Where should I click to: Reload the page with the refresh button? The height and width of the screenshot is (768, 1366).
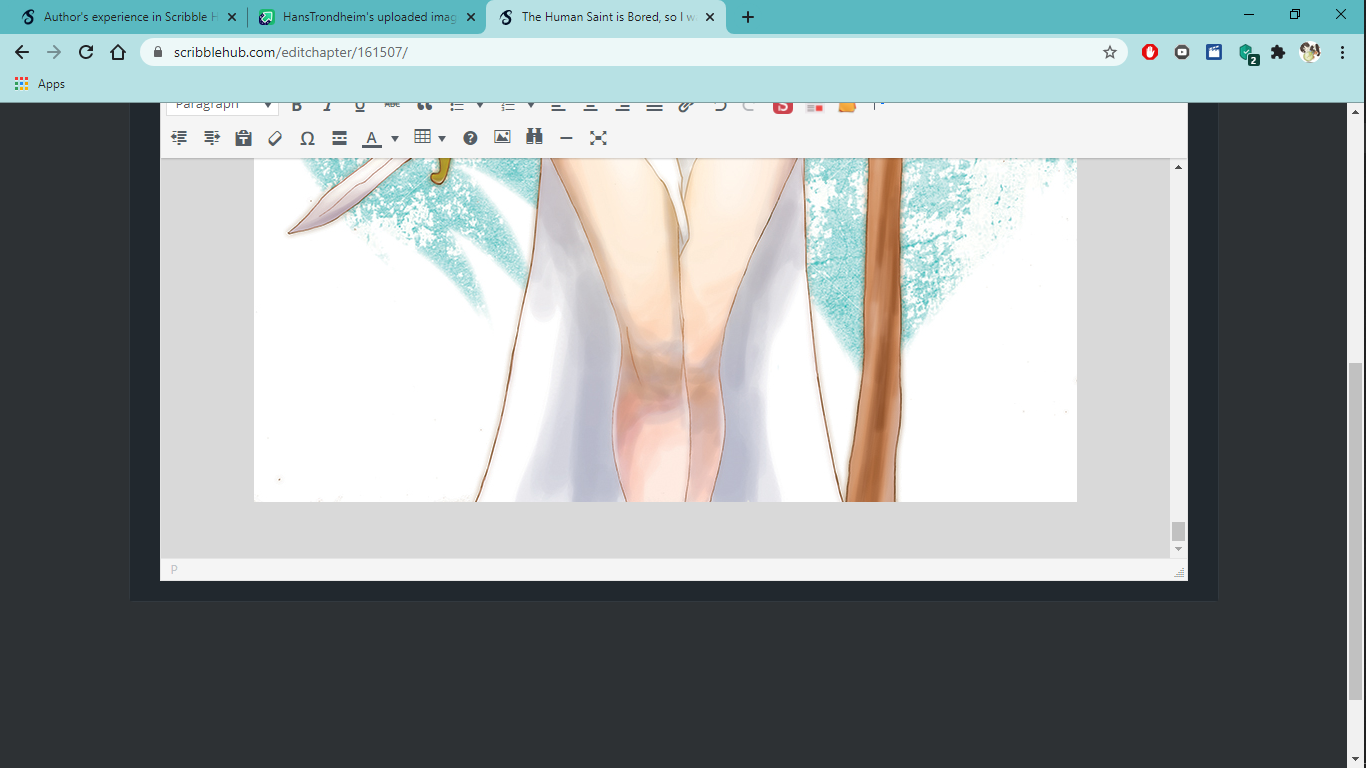click(86, 52)
